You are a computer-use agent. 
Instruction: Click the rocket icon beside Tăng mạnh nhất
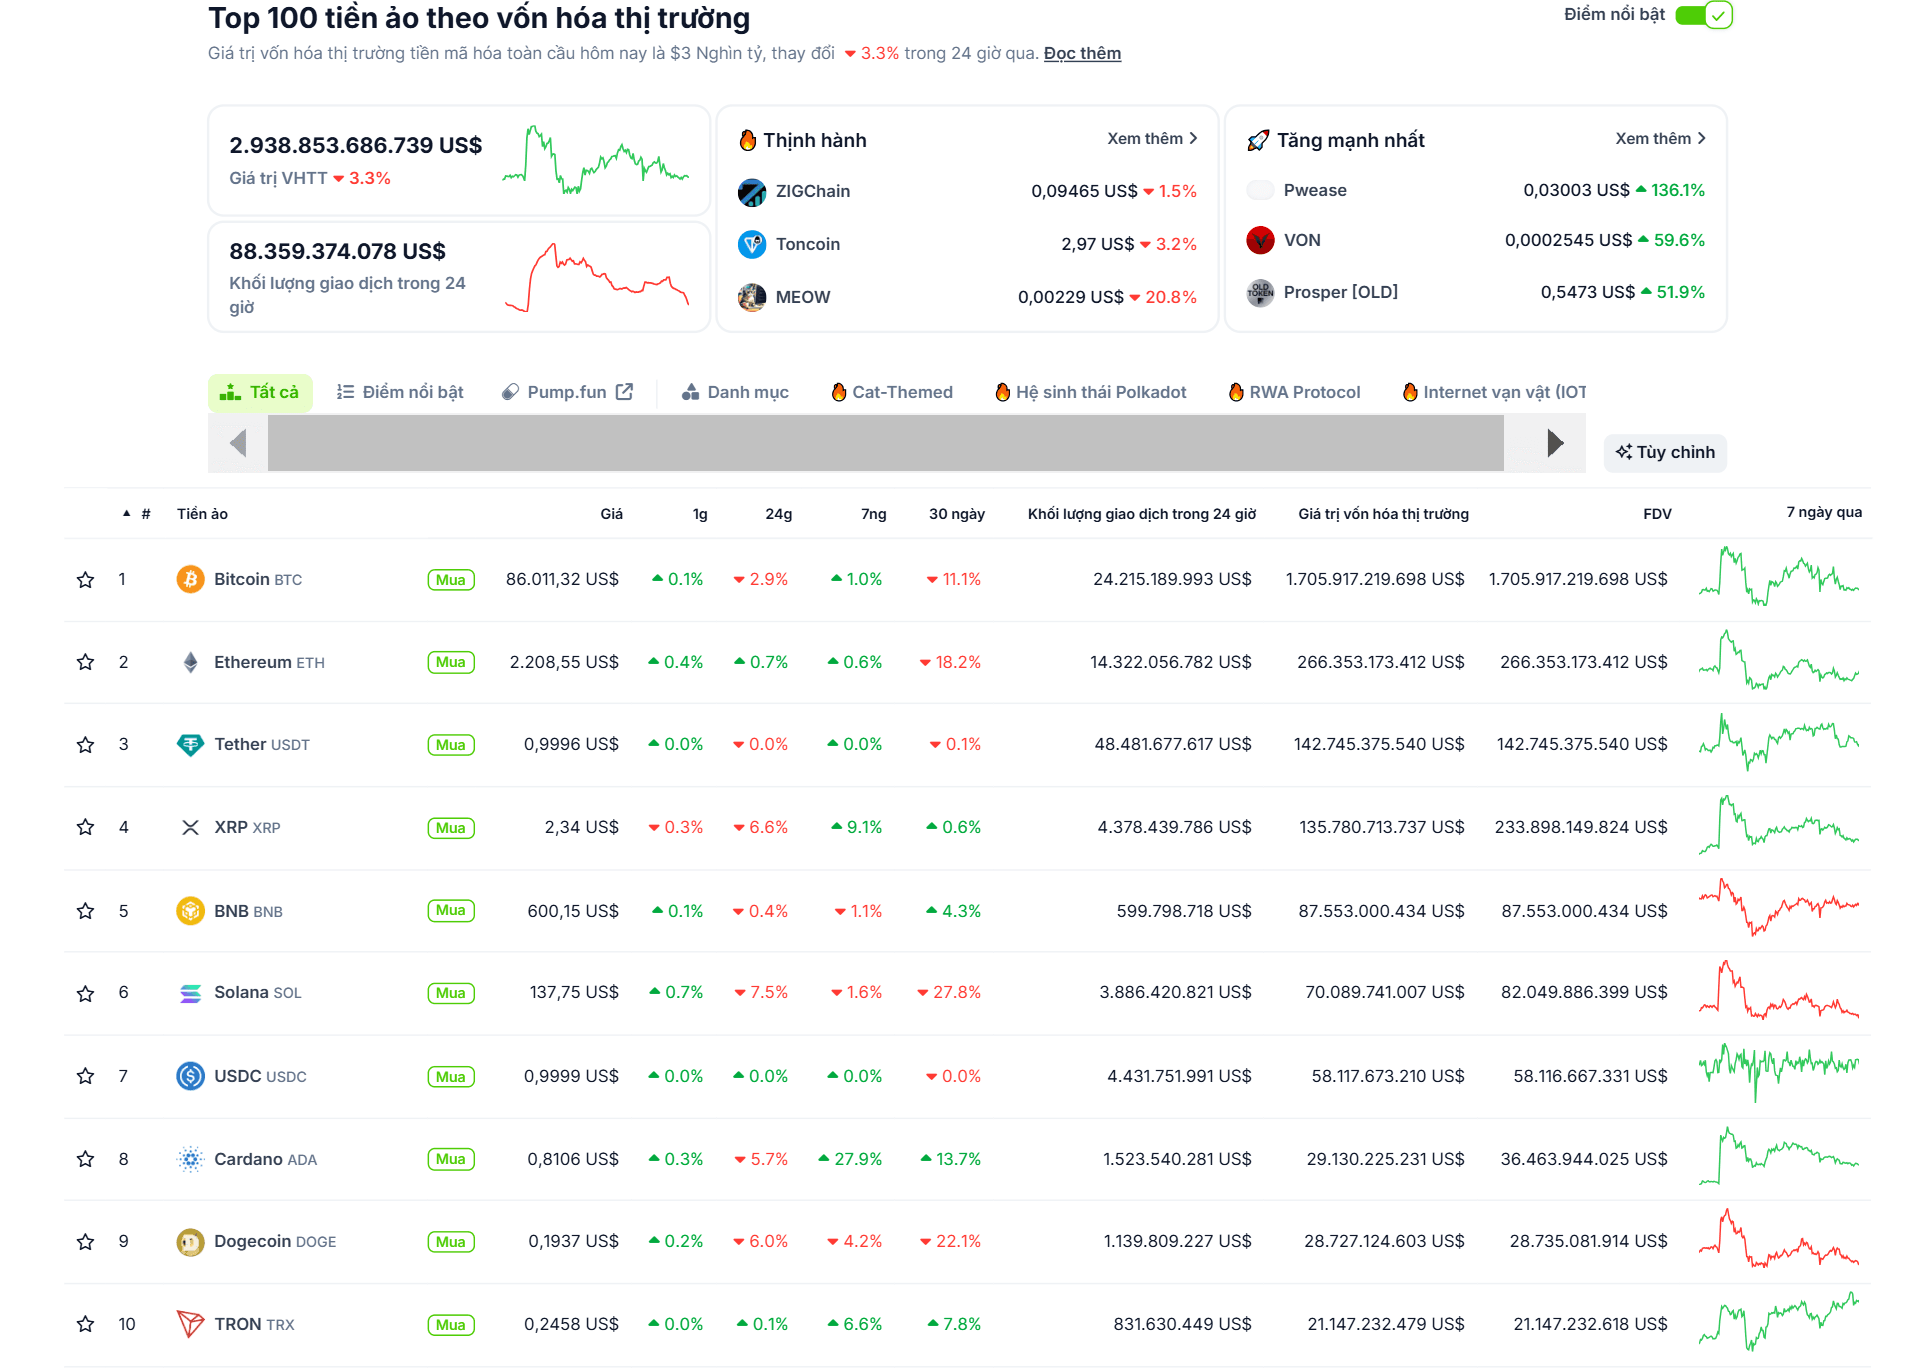click(x=1258, y=141)
